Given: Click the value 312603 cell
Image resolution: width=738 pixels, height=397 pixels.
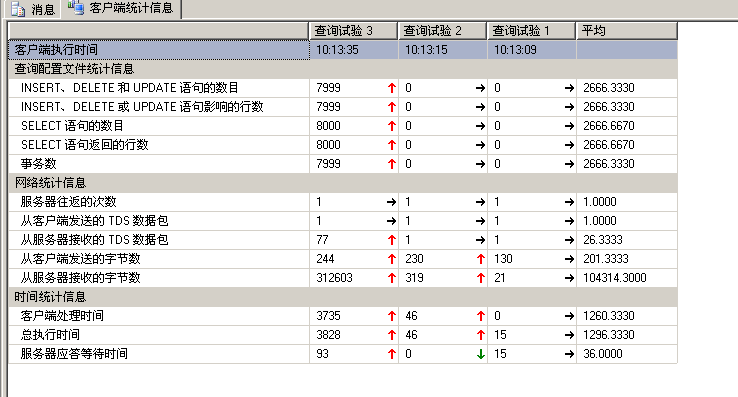Looking at the screenshot, I should point(353,278).
